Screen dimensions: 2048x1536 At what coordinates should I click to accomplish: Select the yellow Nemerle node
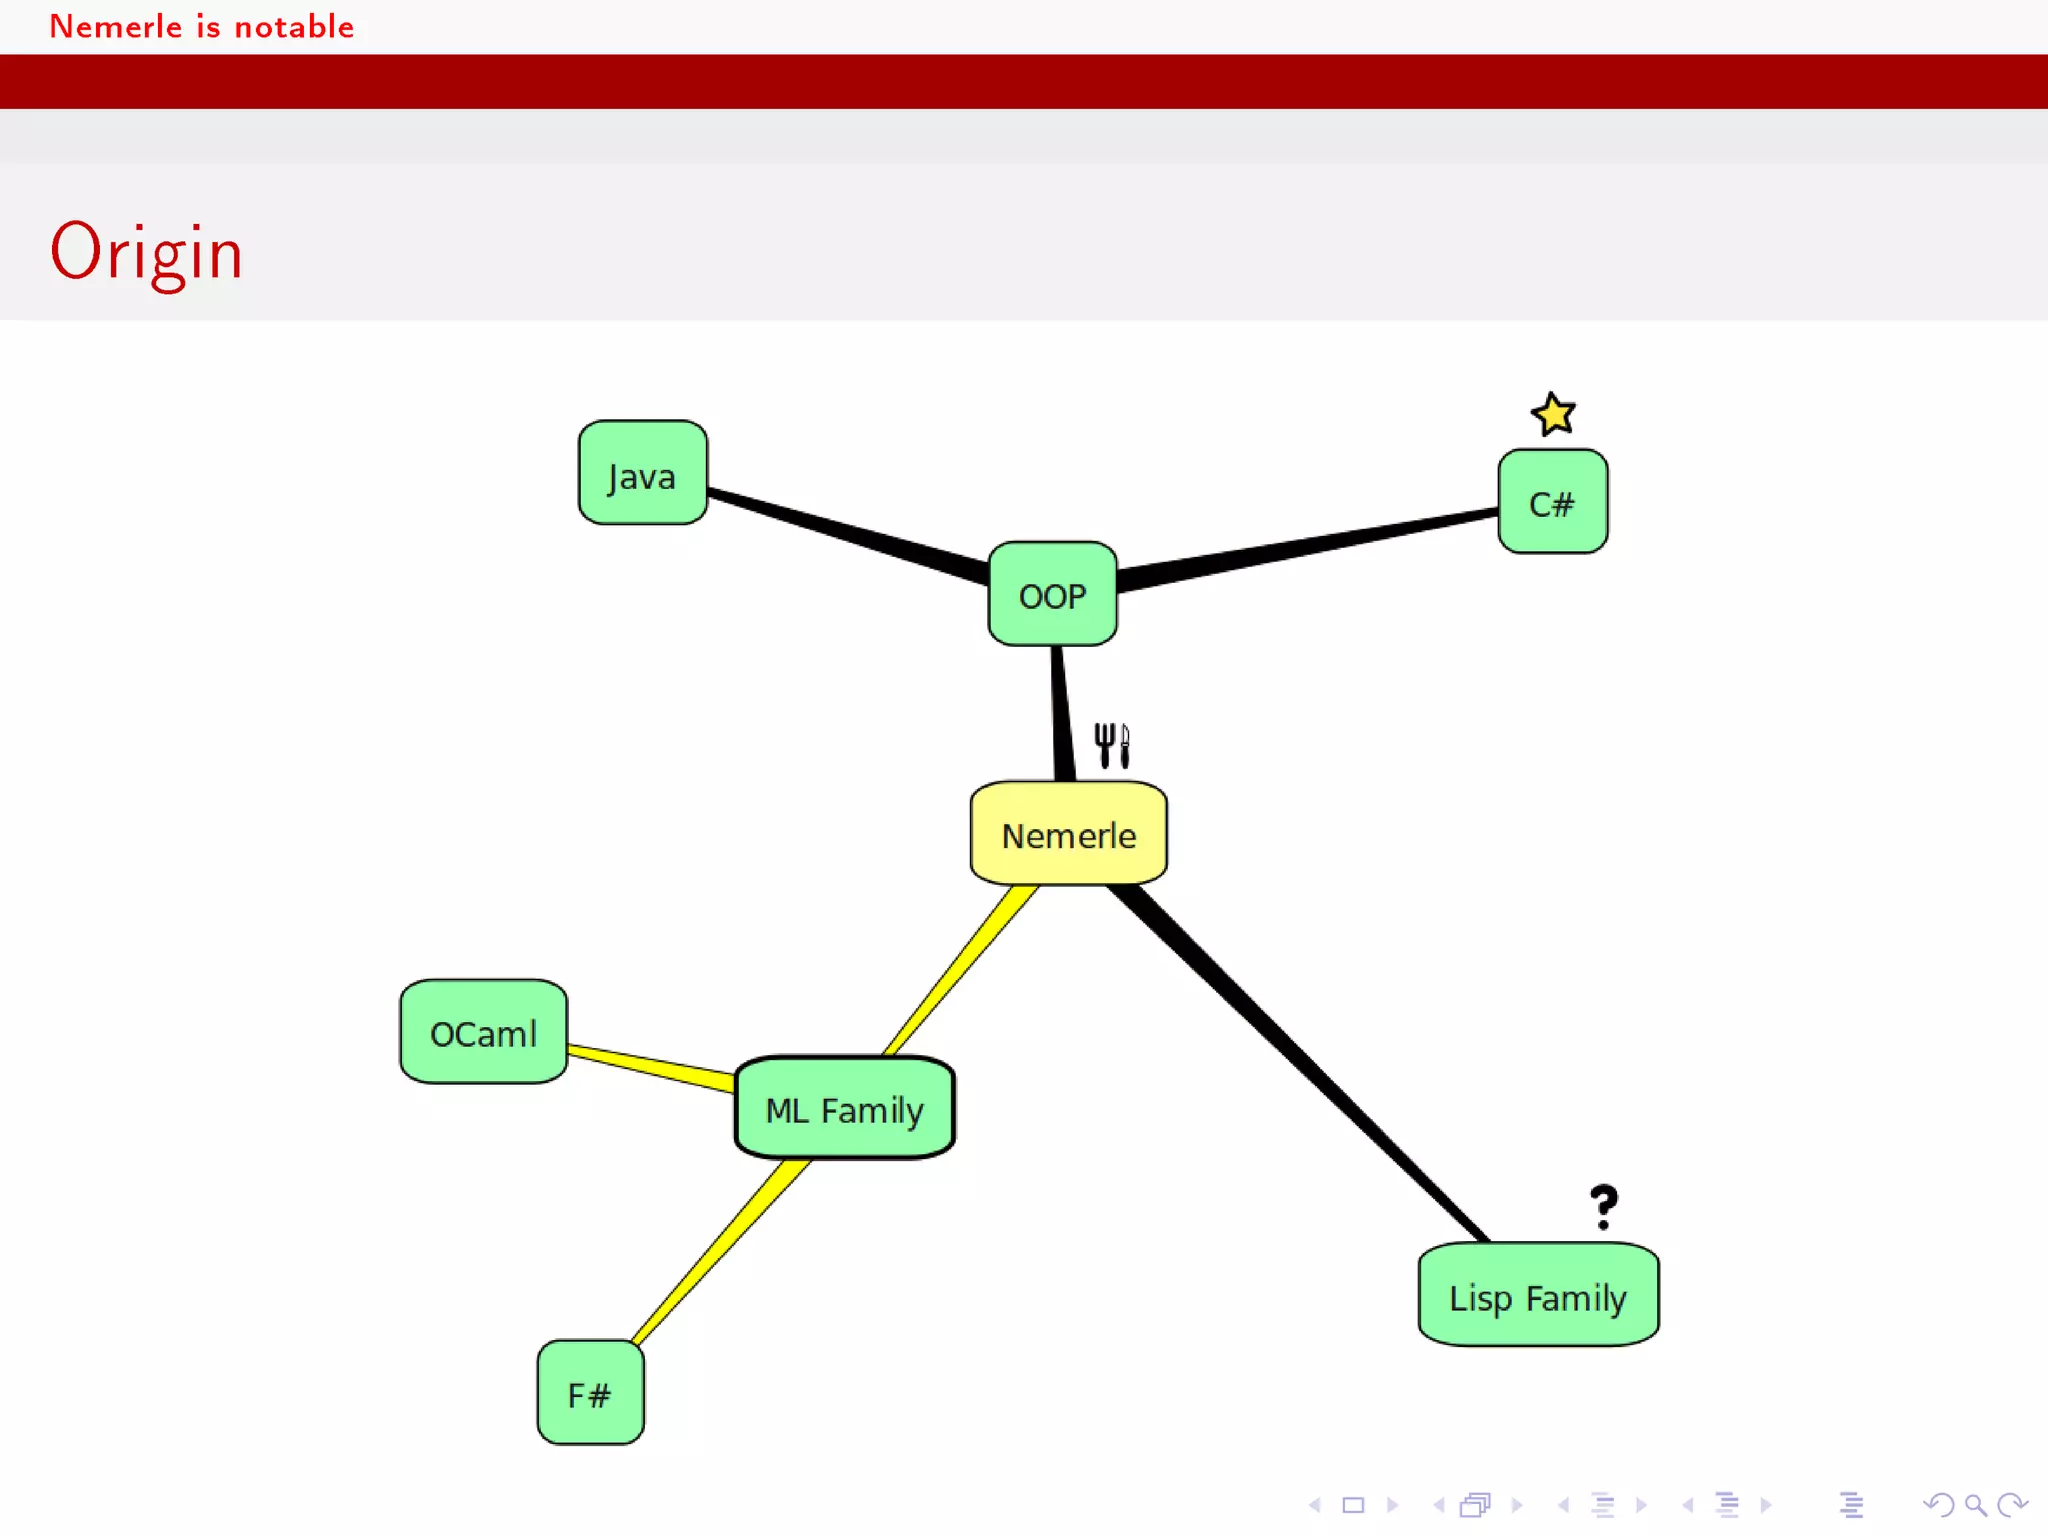(x=1068, y=835)
